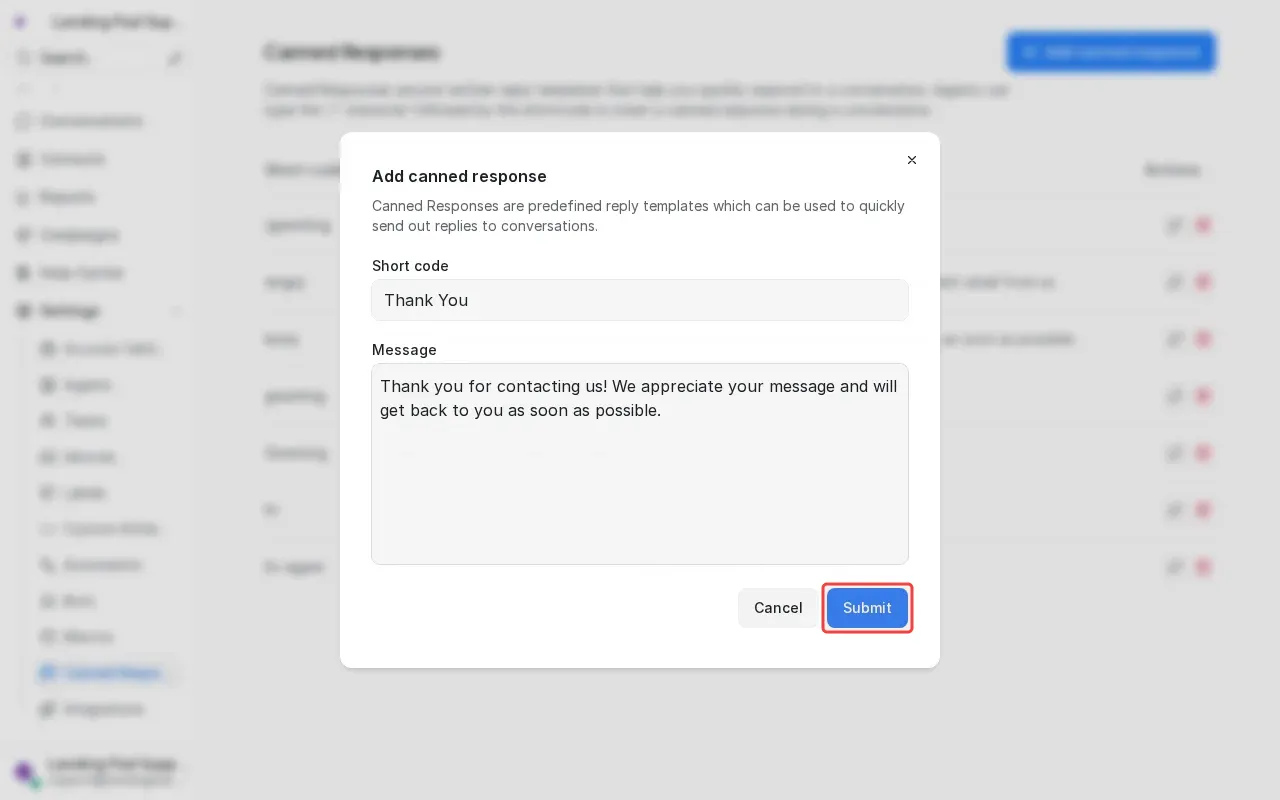Submit the new canned response
The width and height of the screenshot is (1280, 800).
[867, 608]
